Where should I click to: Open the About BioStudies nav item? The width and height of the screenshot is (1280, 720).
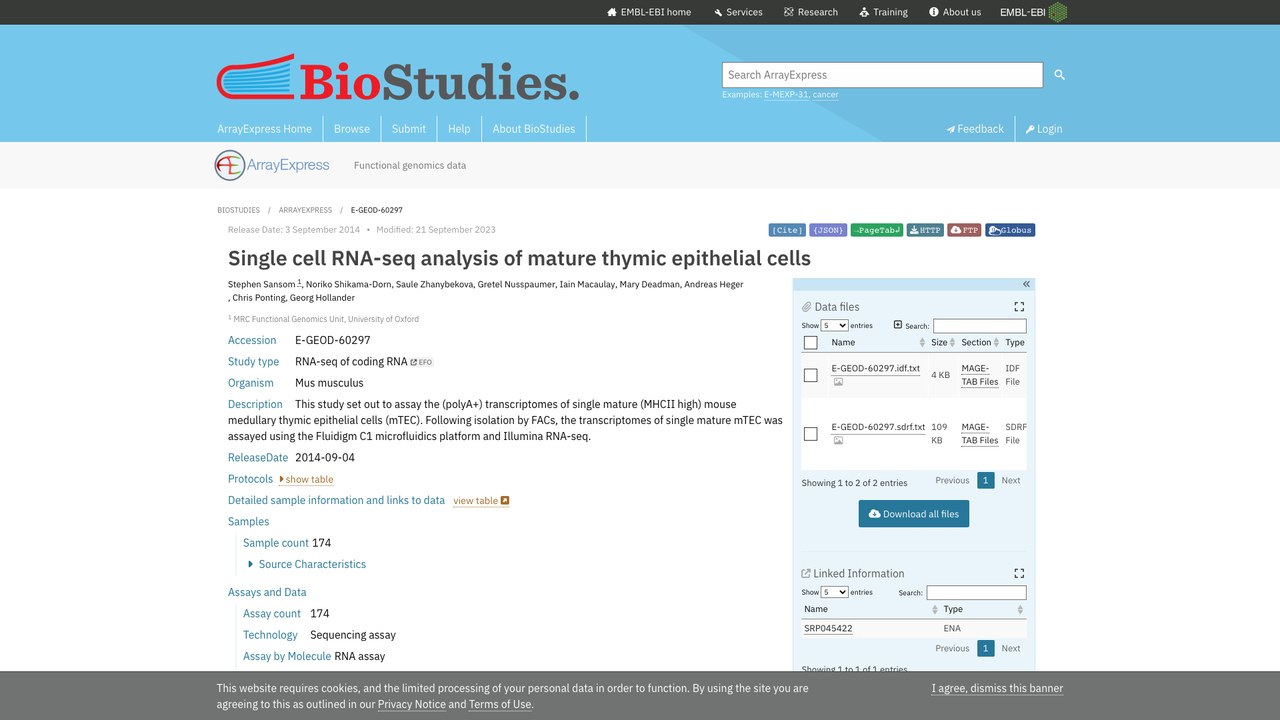[x=534, y=129]
